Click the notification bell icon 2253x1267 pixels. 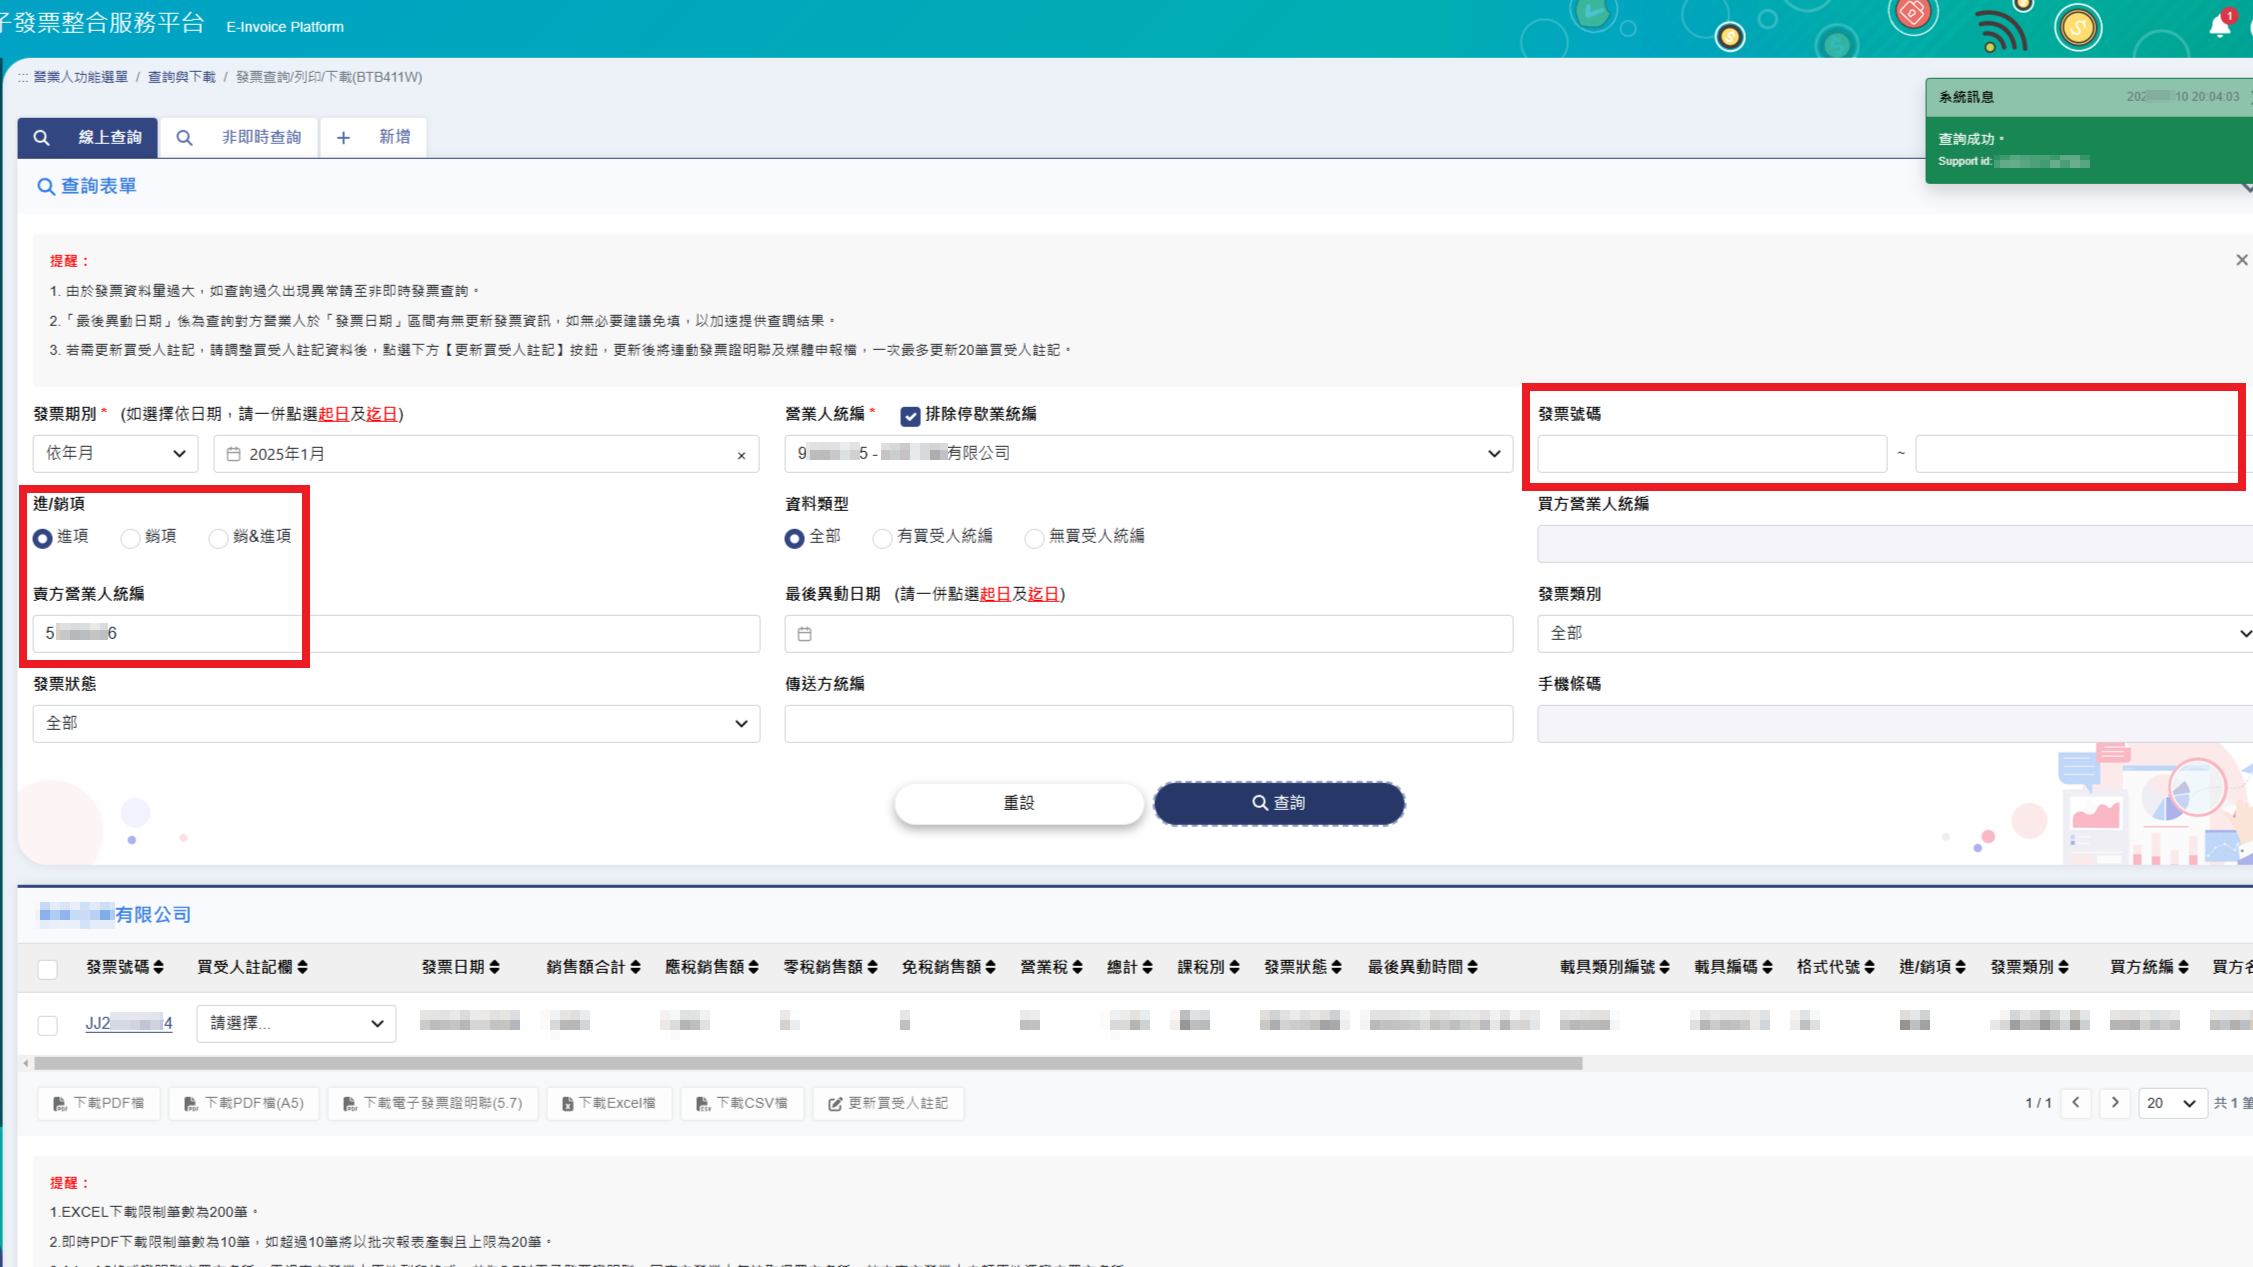(x=2219, y=27)
